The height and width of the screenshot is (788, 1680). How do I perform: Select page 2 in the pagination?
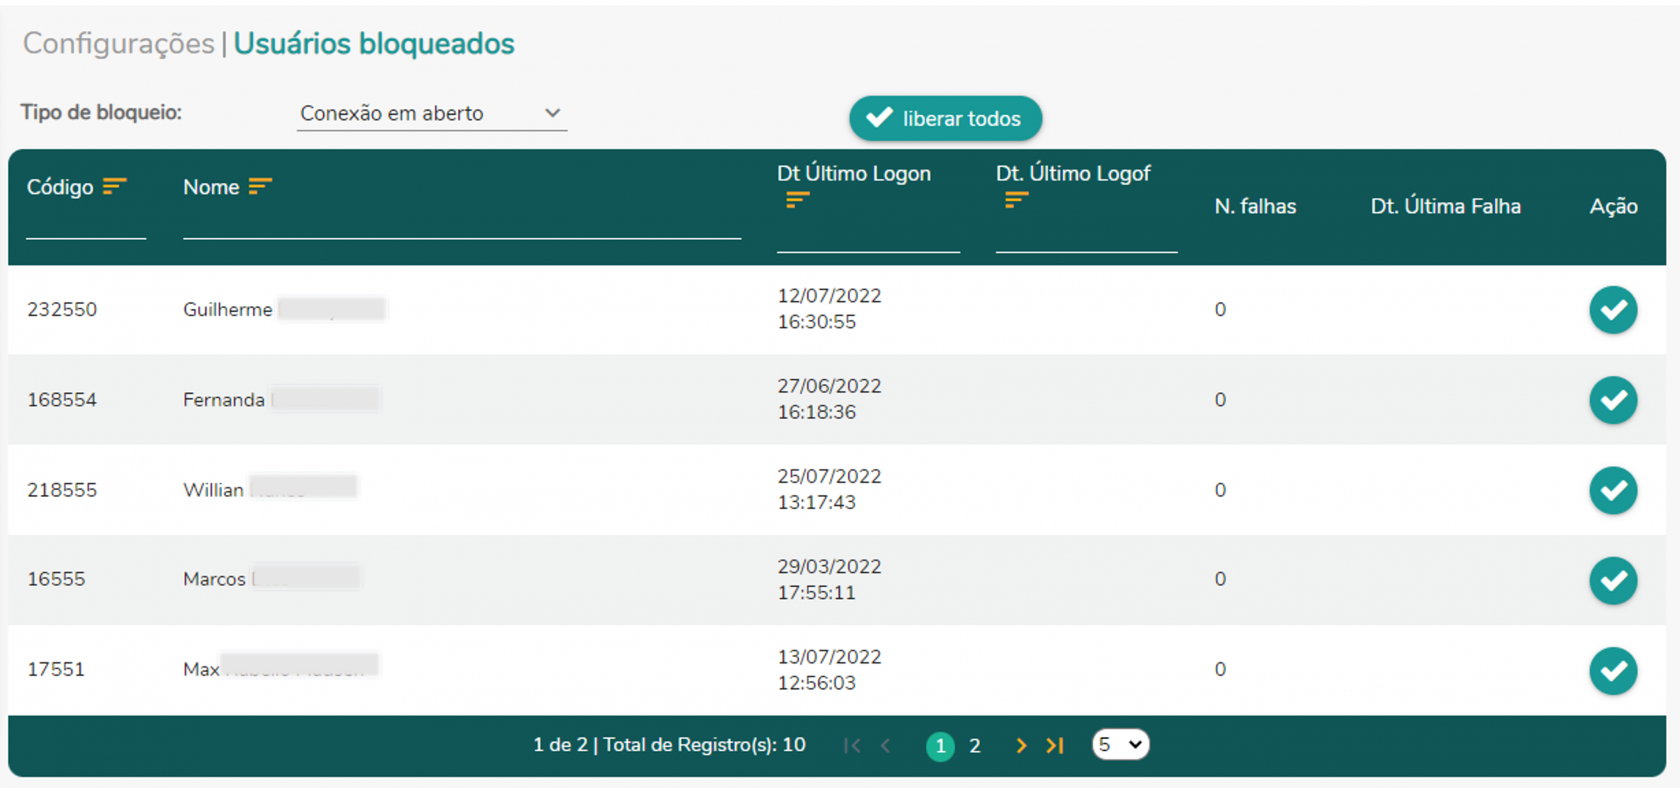coord(975,746)
